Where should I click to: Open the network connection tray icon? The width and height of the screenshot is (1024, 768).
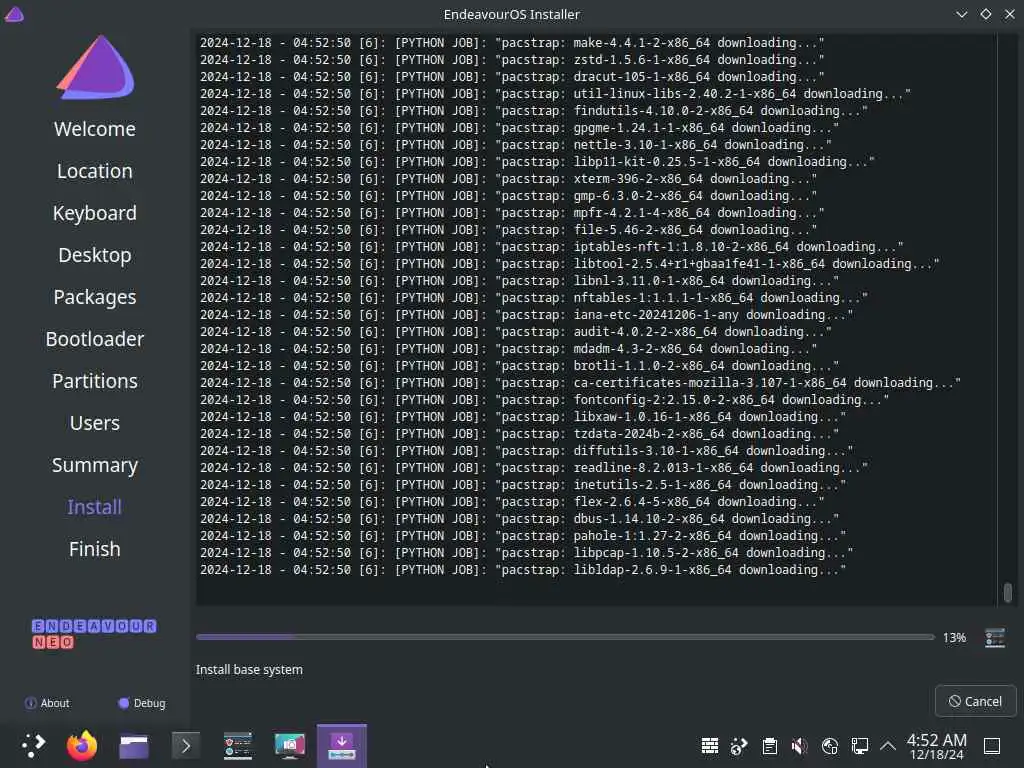coord(859,746)
